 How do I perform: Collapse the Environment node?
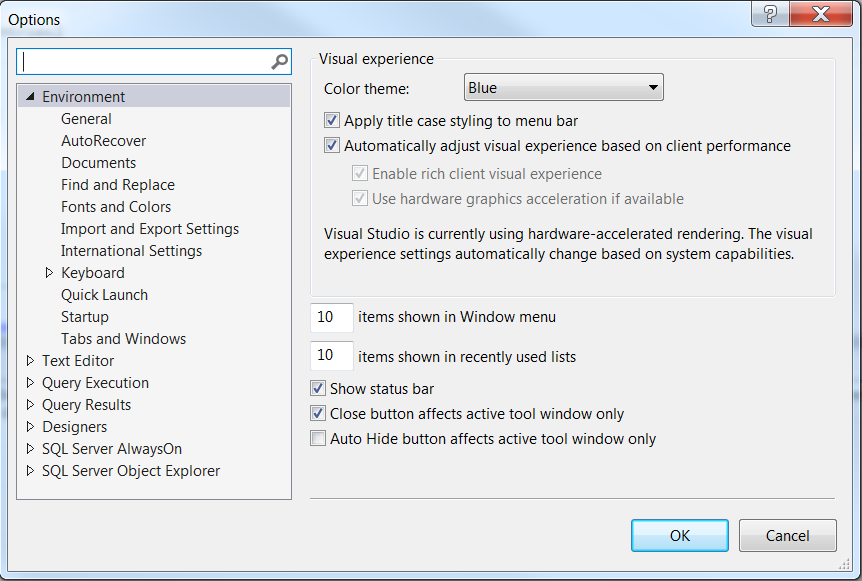(x=33, y=96)
